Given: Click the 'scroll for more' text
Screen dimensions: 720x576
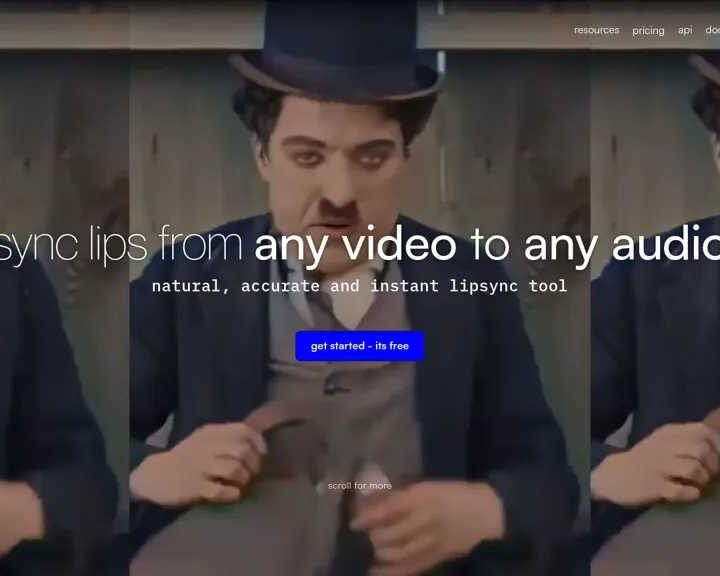Looking at the screenshot, I should tap(360, 486).
